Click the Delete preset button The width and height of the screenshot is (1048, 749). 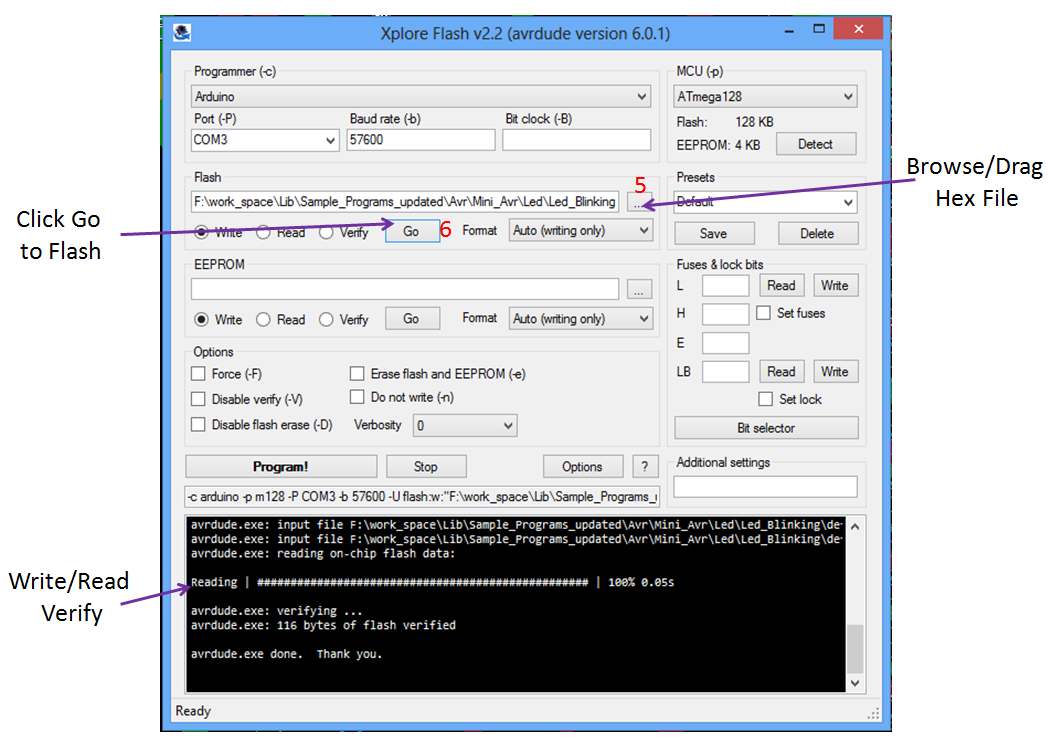[817, 233]
